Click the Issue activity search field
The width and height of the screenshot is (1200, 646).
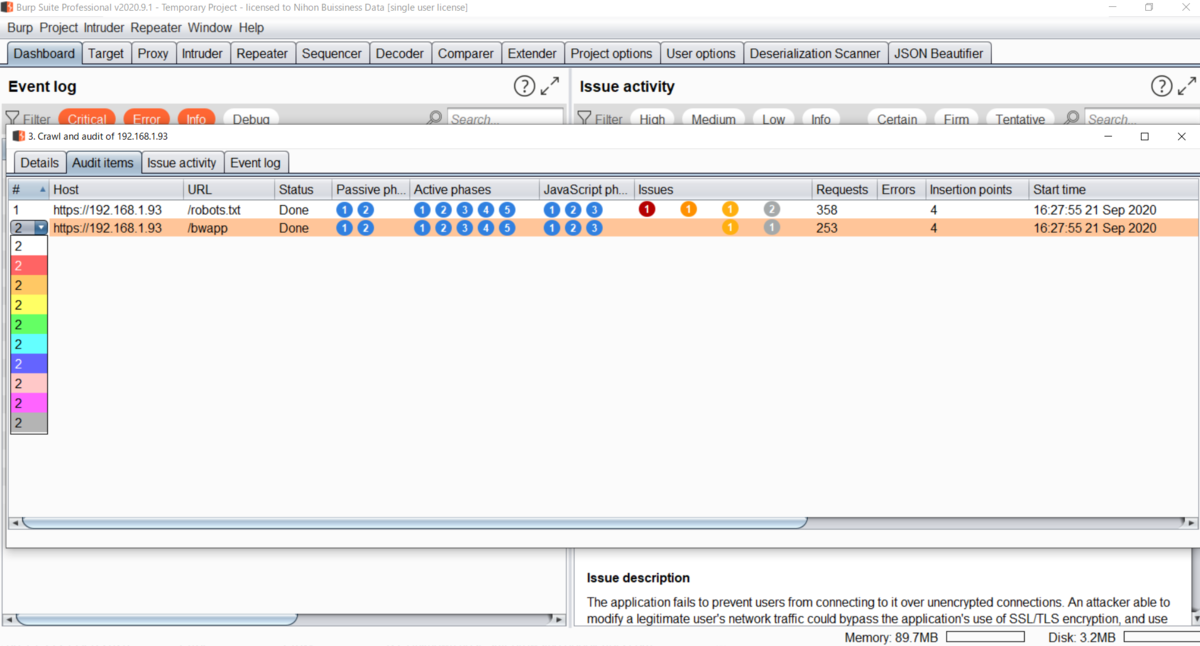click(1141, 119)
